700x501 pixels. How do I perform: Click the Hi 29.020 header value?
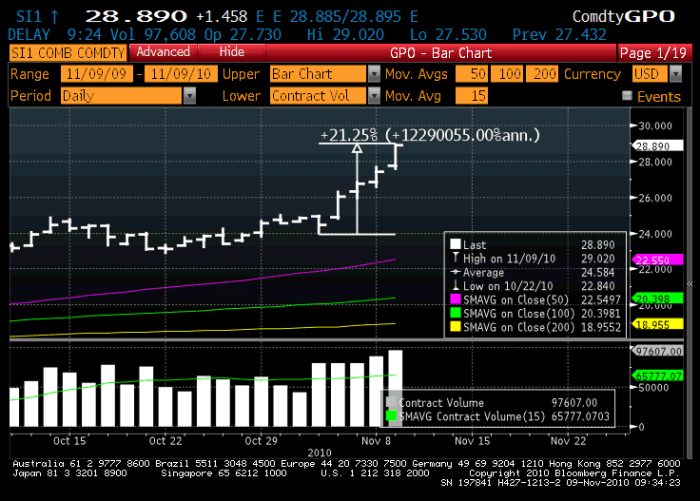click(345, 34)
